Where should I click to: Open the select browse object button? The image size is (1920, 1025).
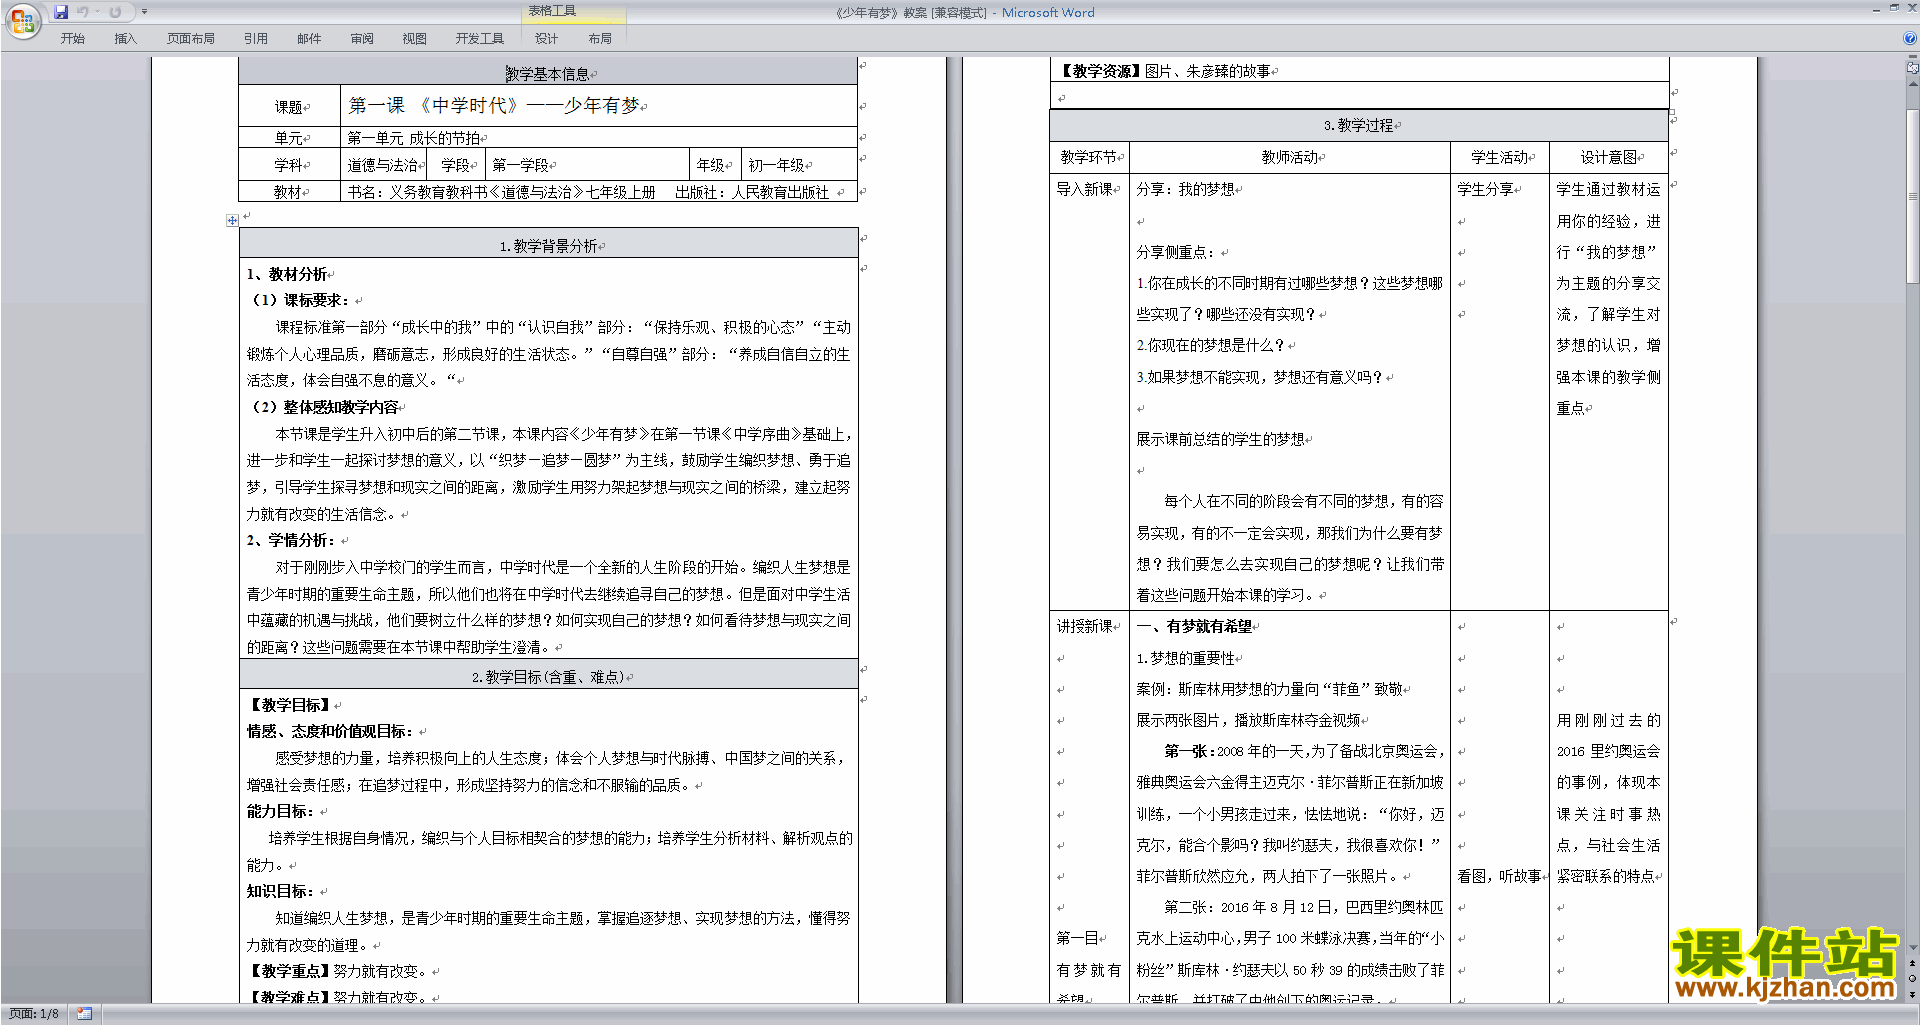[1913, 979]
